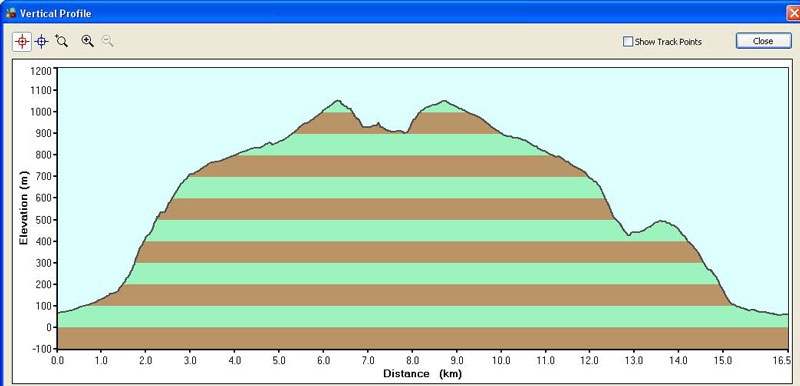Select the red crosshair pointer tool
Screen dimensions: 800x386
pyautogui.click(x=21, y=41)
